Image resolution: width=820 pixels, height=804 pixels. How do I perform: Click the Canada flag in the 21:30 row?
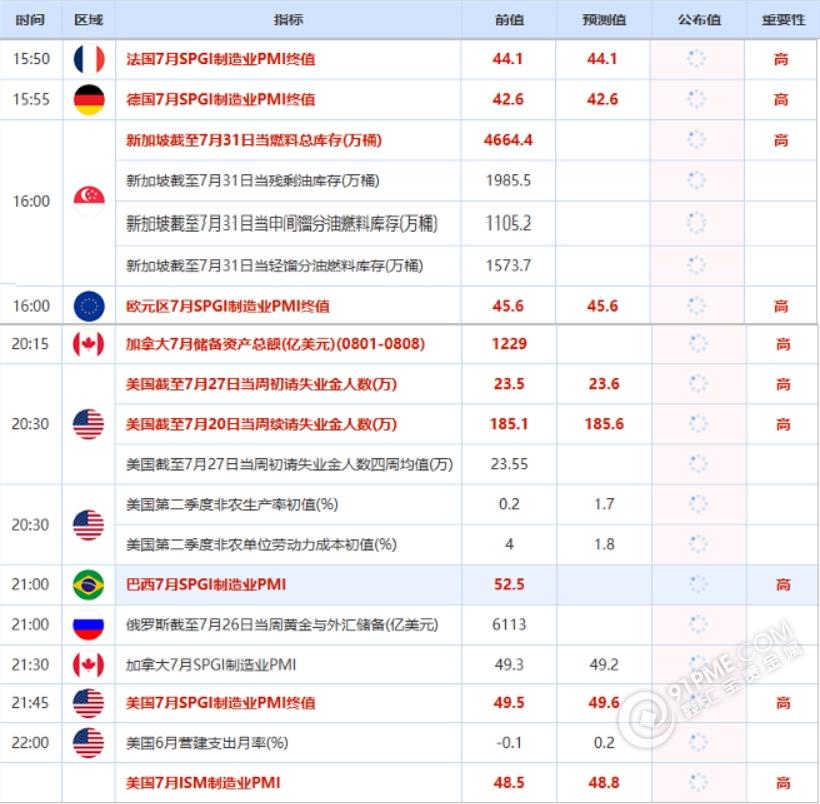(x=88, y=665)
